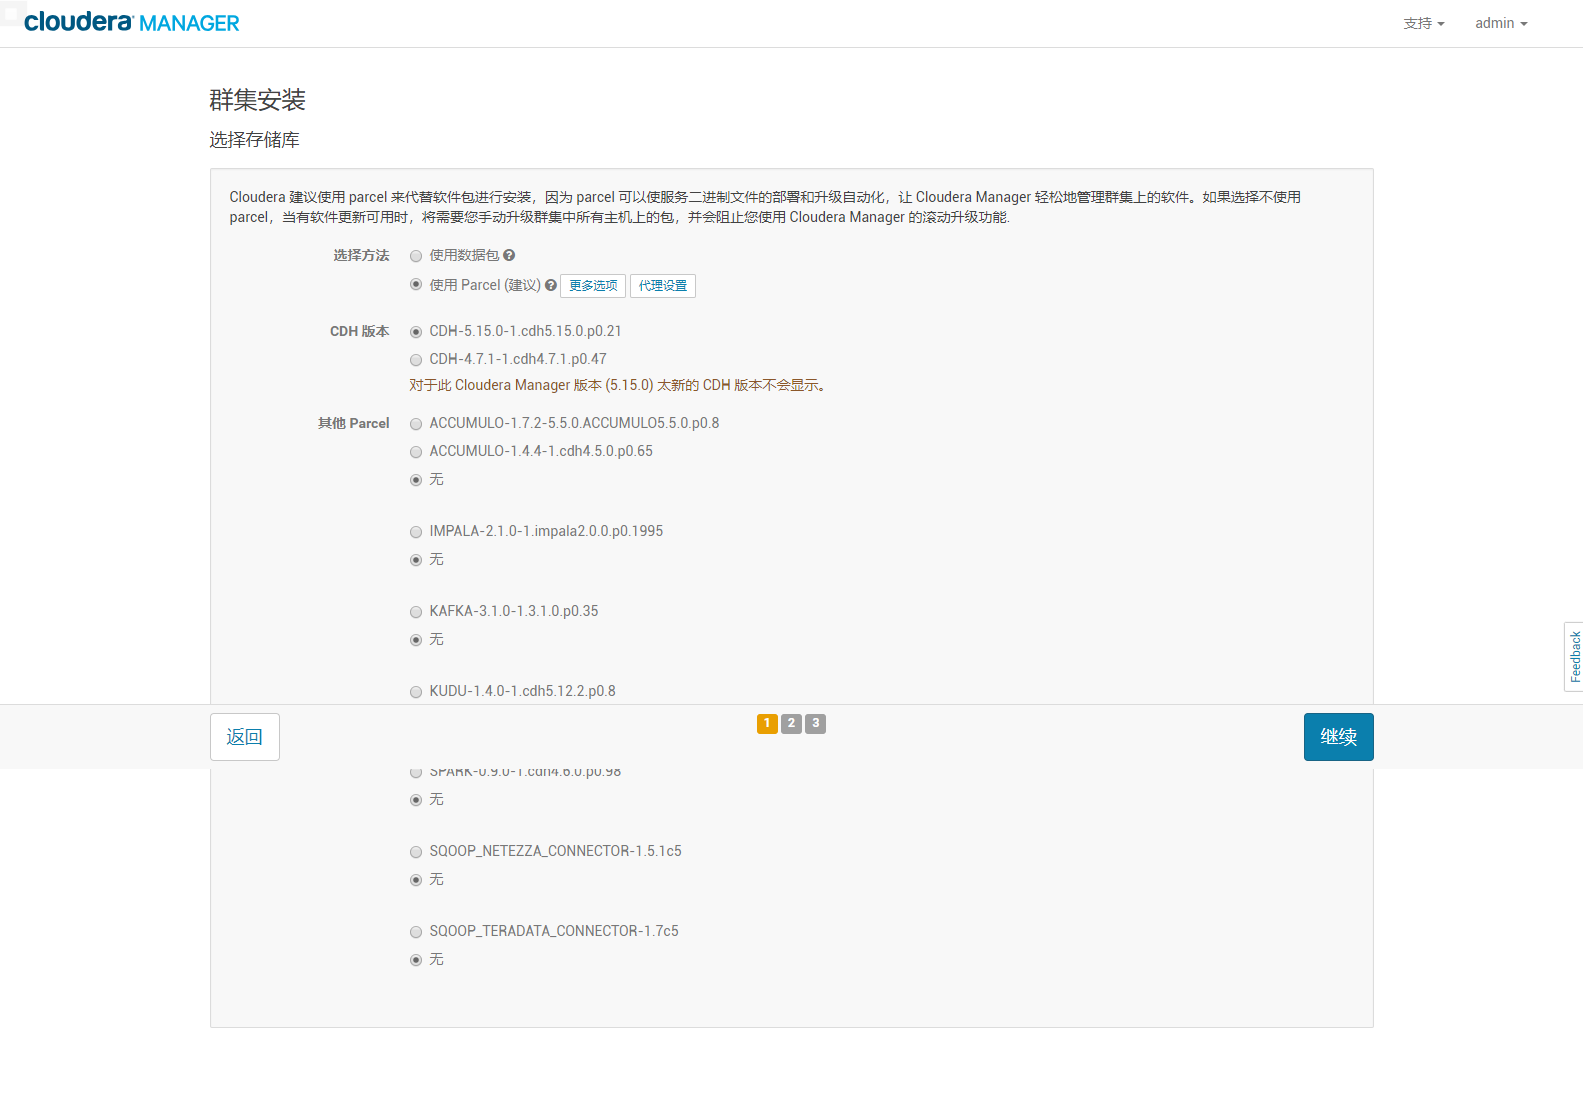Click the 更多选项 button

coord(593,286)
